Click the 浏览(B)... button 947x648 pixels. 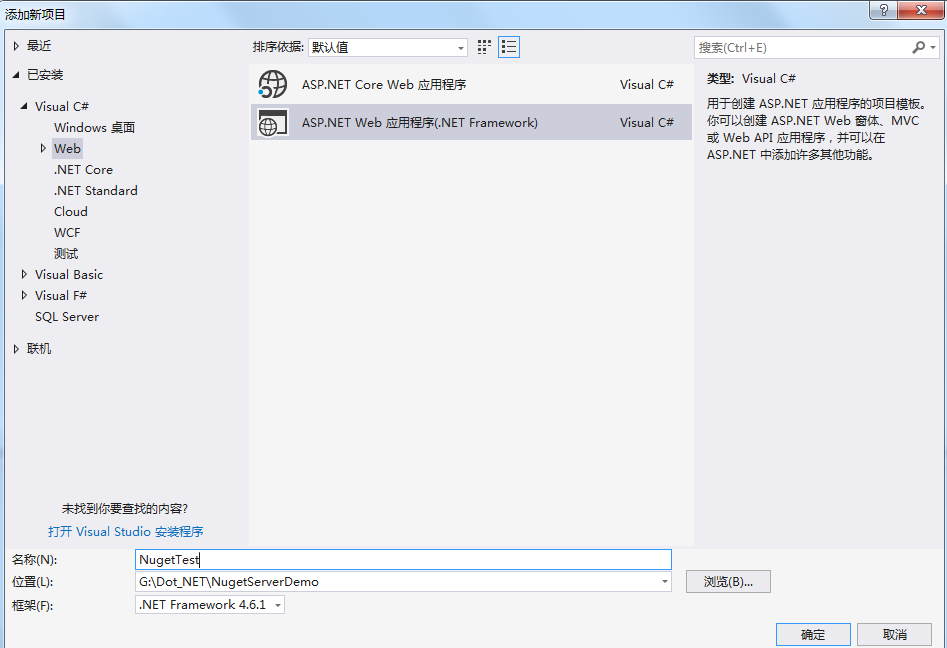pos(728,582)
